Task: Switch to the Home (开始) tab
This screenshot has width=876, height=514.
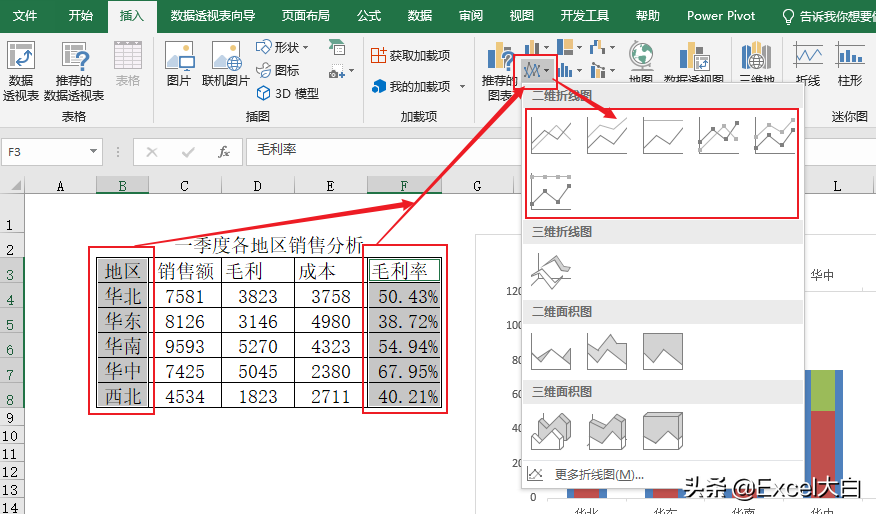Action: click(80, 16)
